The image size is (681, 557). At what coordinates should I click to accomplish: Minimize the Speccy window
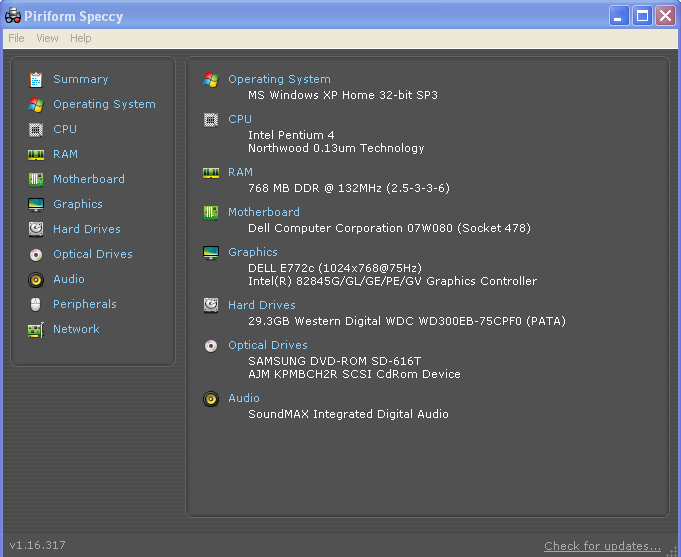(x=619, y=16)
